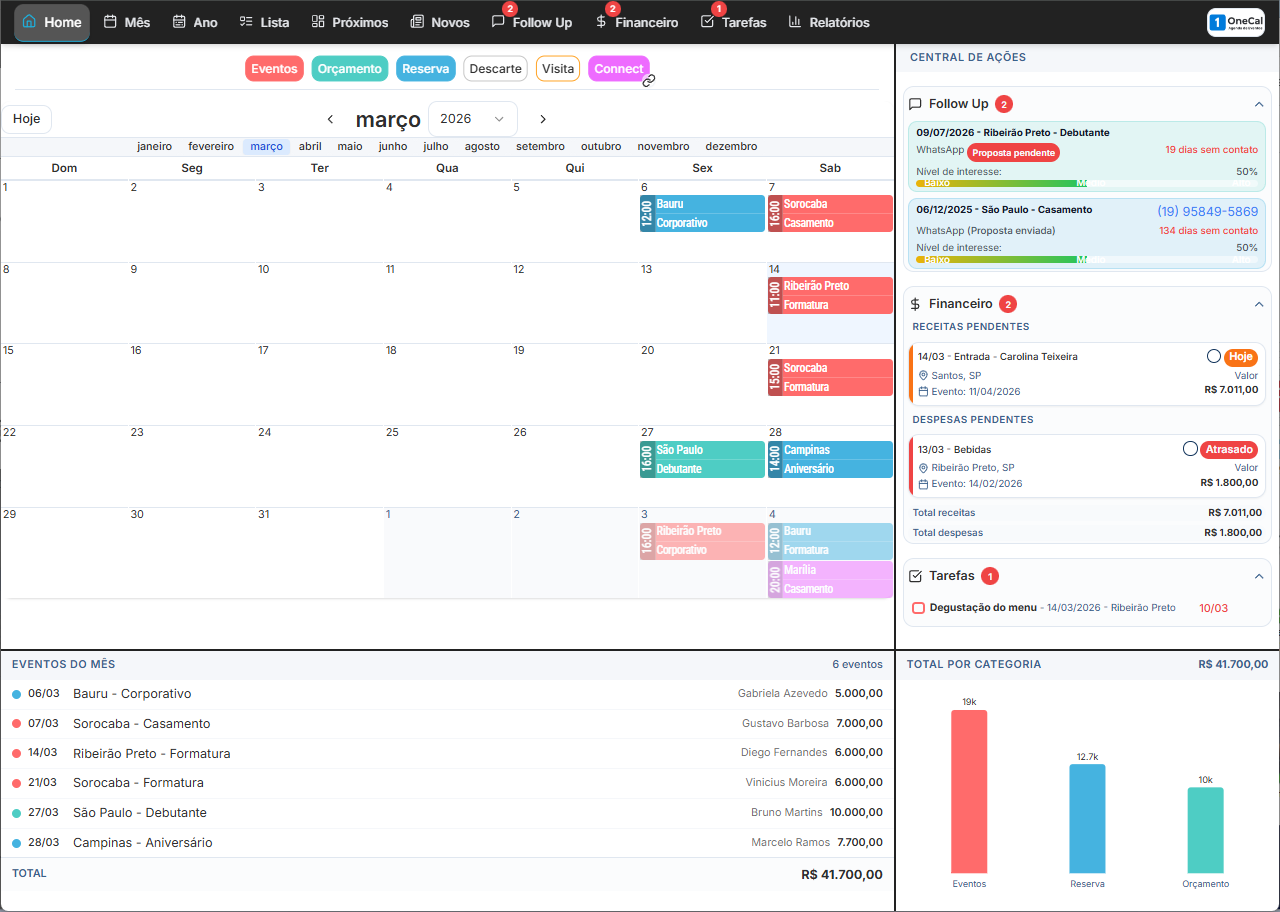Click the dollar icon in Financeiro panel header
The height and width of the screenshot is (912, 1280).
tap(915, 304)
